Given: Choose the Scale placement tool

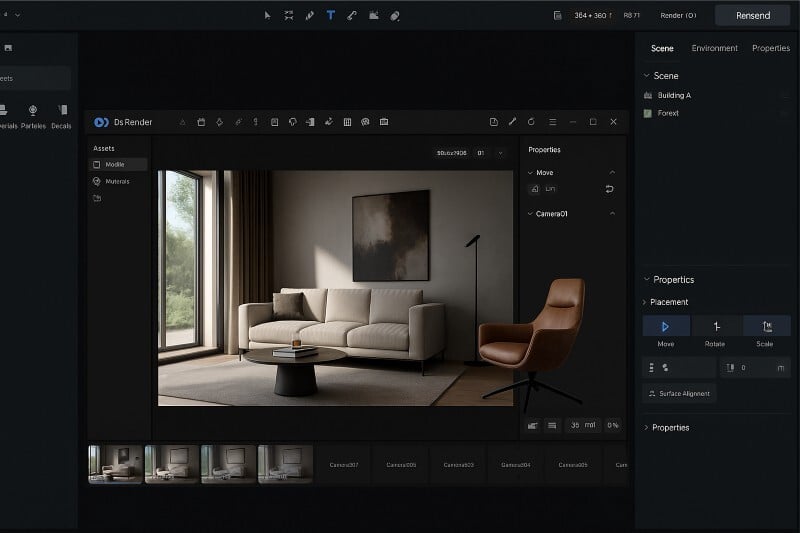Looking at the screenshot, I should pyautogui.click(x=766, y=326).
